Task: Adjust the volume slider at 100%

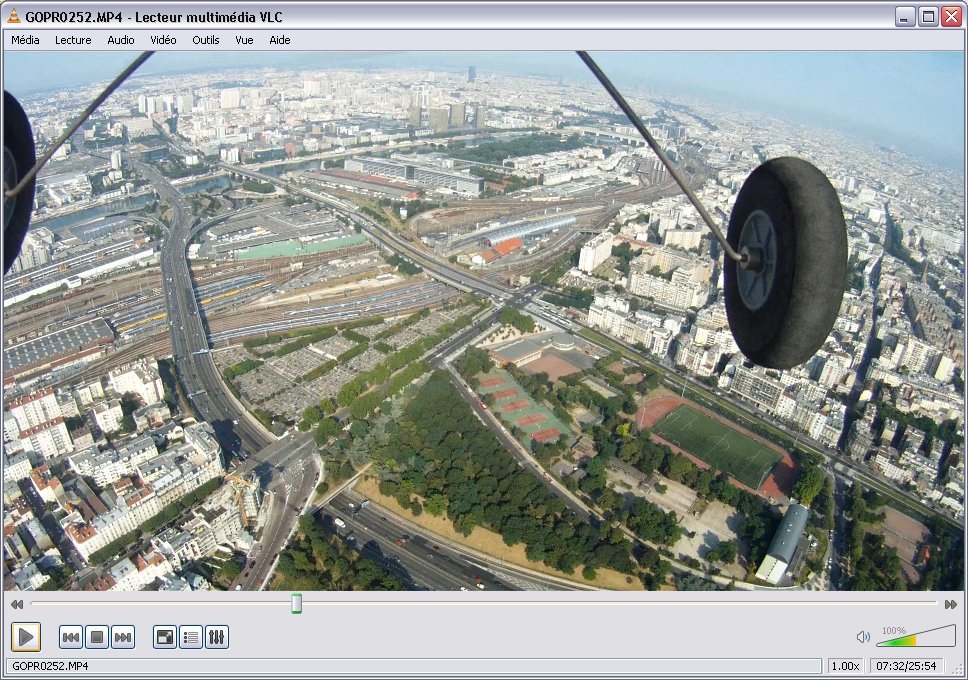Action: [916, 636]
